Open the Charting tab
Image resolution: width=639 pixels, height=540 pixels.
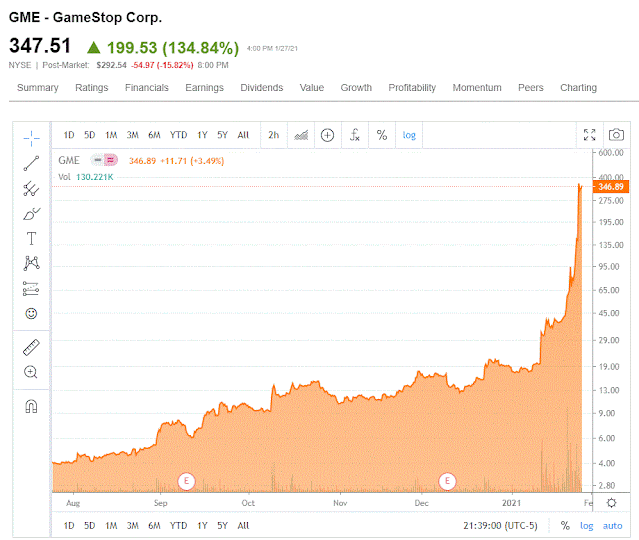578,88
